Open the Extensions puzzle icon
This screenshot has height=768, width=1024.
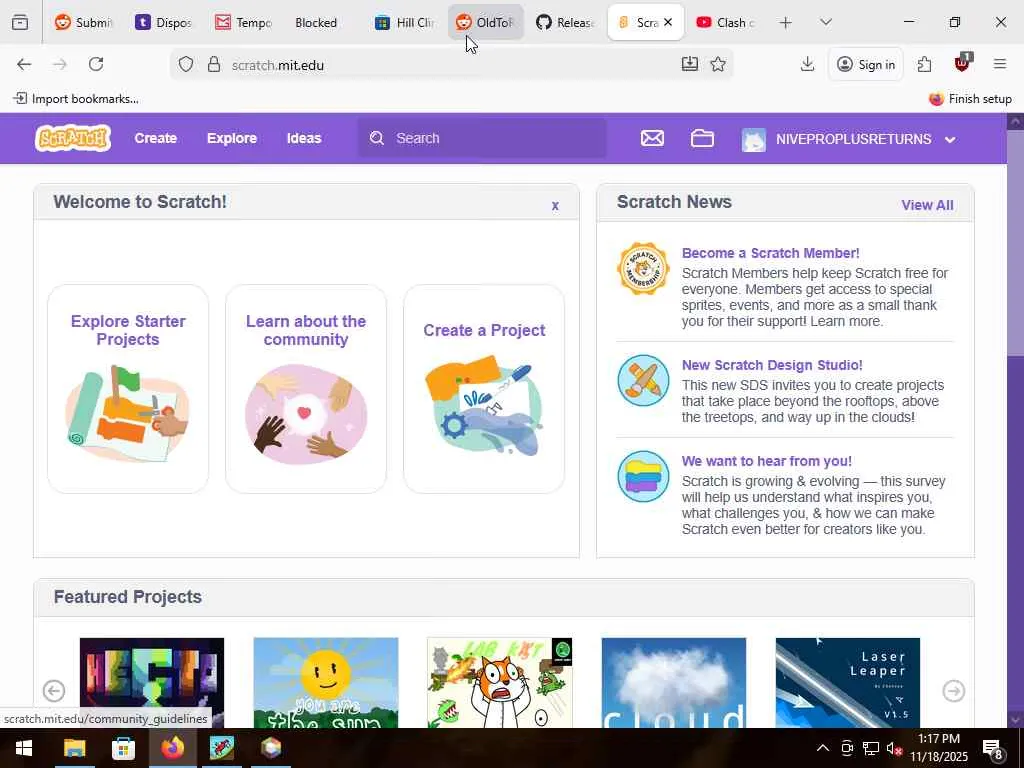pos(924,64)
